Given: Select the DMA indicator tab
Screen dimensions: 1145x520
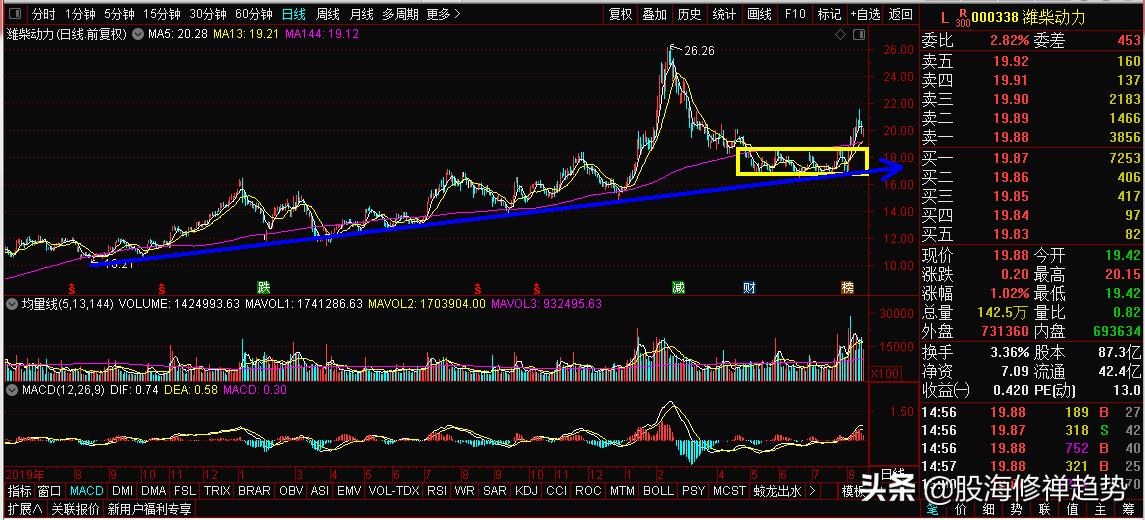Looking at the screenshot, I should (x=154, y=491).
